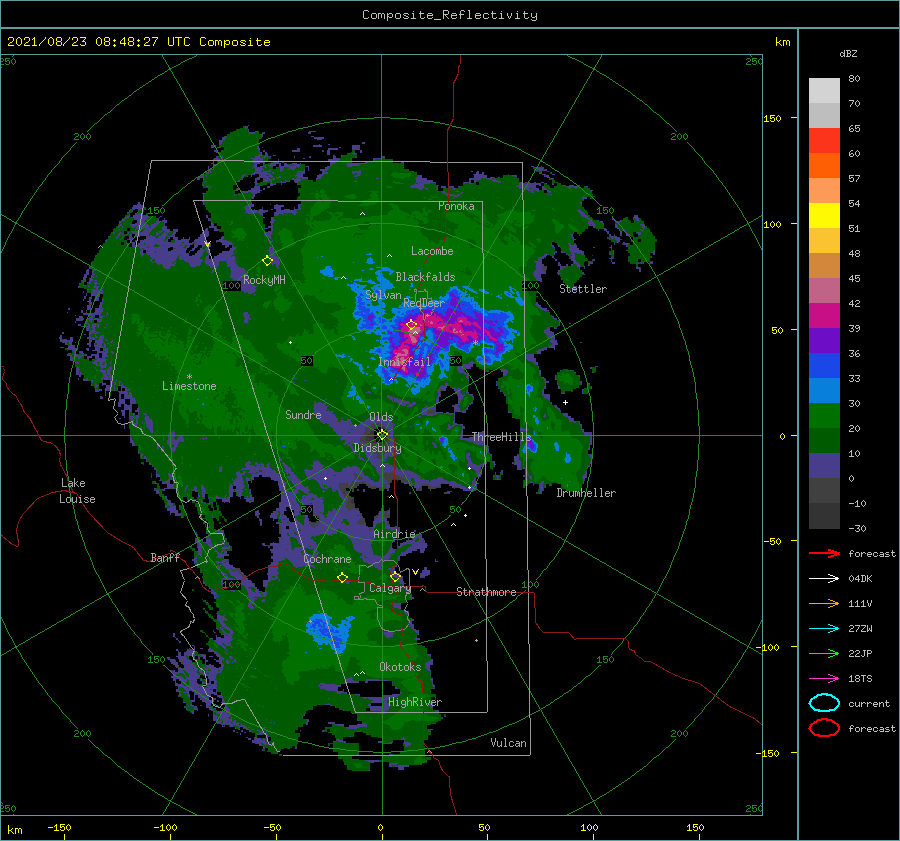Select the light blue 30-33 dBZ swatch

click(824, 390)
